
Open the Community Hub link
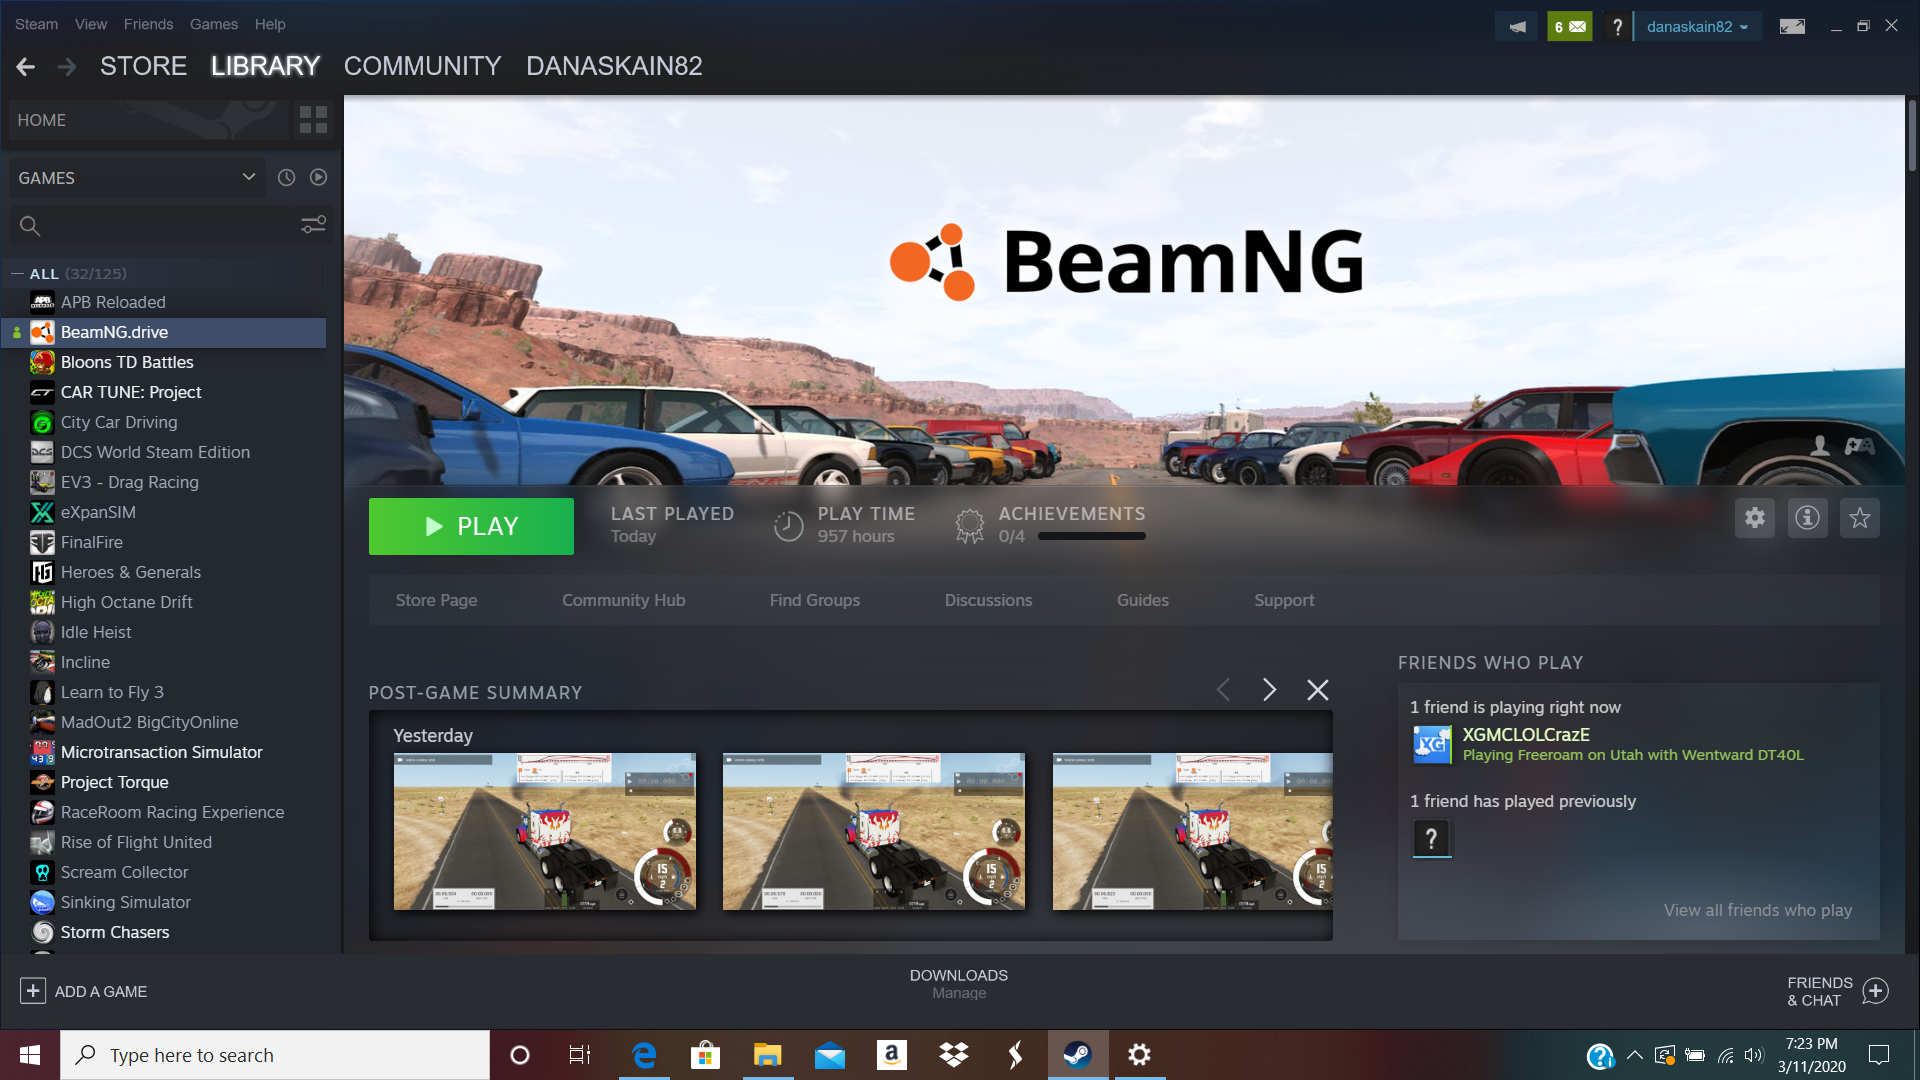(x=623, y=600)
